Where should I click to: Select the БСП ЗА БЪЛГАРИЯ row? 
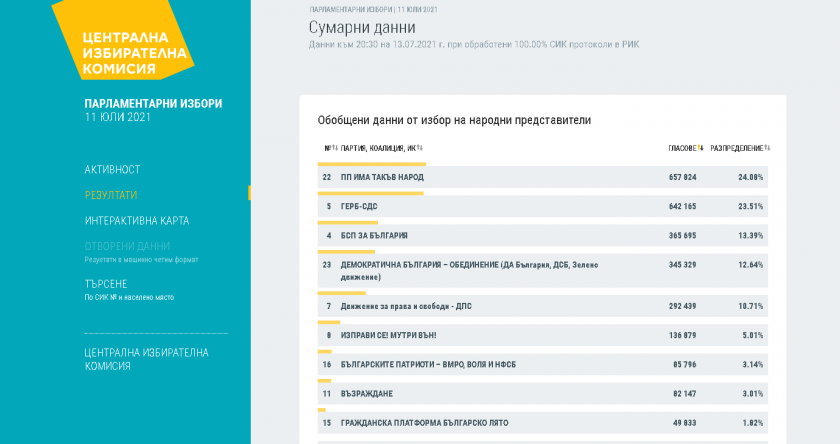click(x=543, y=236)
